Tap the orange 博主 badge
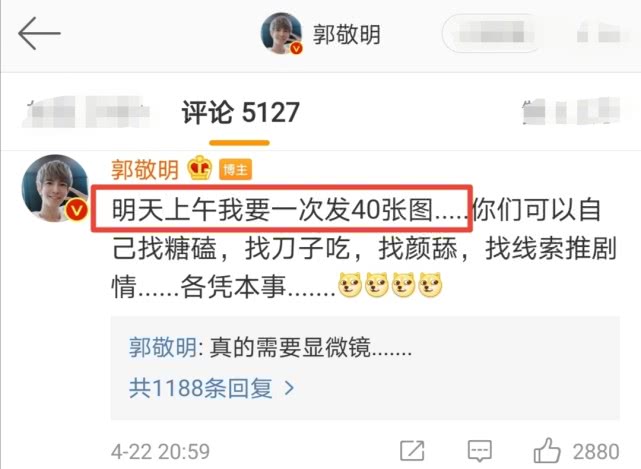Screen dimensions: 641x469 pyautogui.click(x=235, y=169)
